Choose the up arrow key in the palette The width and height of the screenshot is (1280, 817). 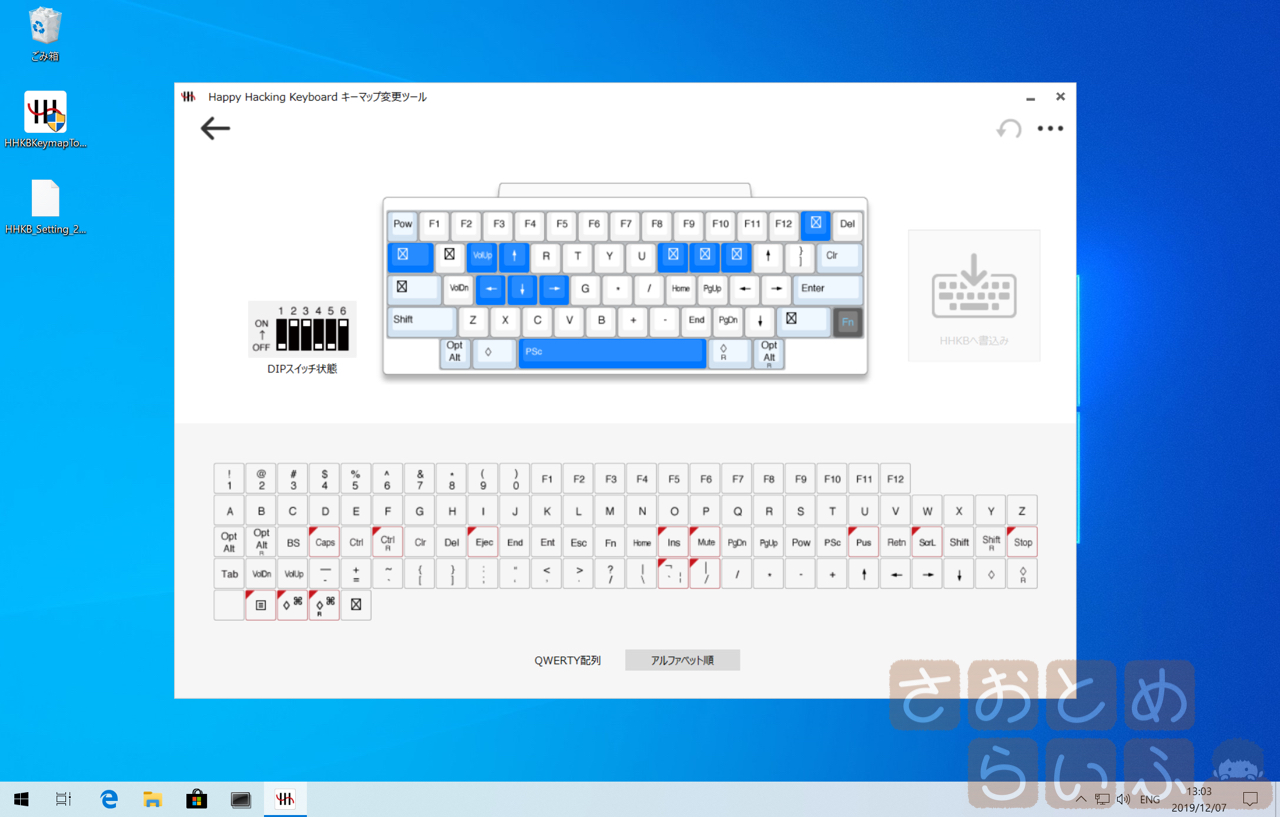[x=864, y=574]
